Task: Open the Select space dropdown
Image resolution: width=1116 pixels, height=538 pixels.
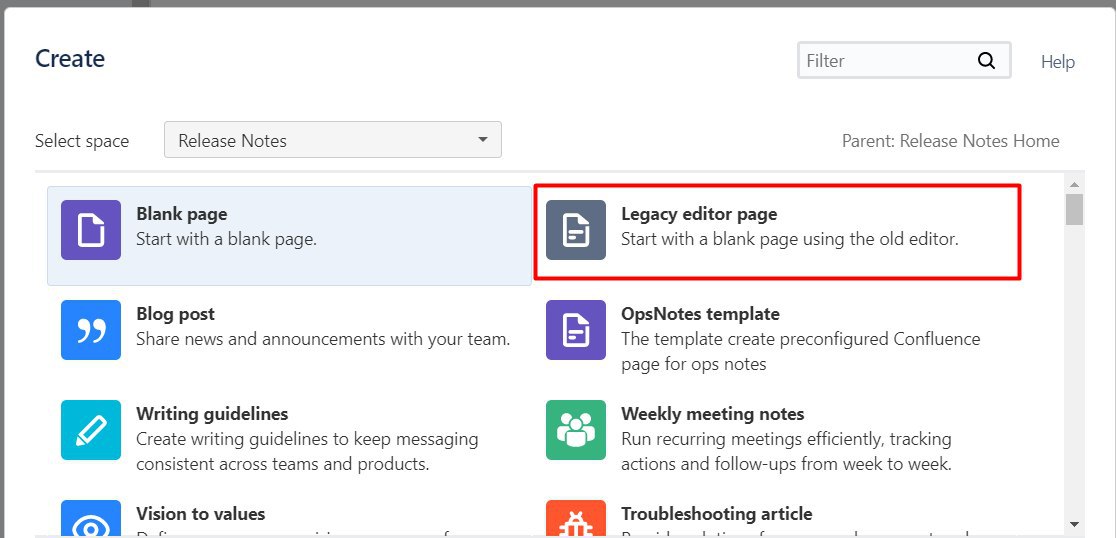Action: click(x=332, y=141)
